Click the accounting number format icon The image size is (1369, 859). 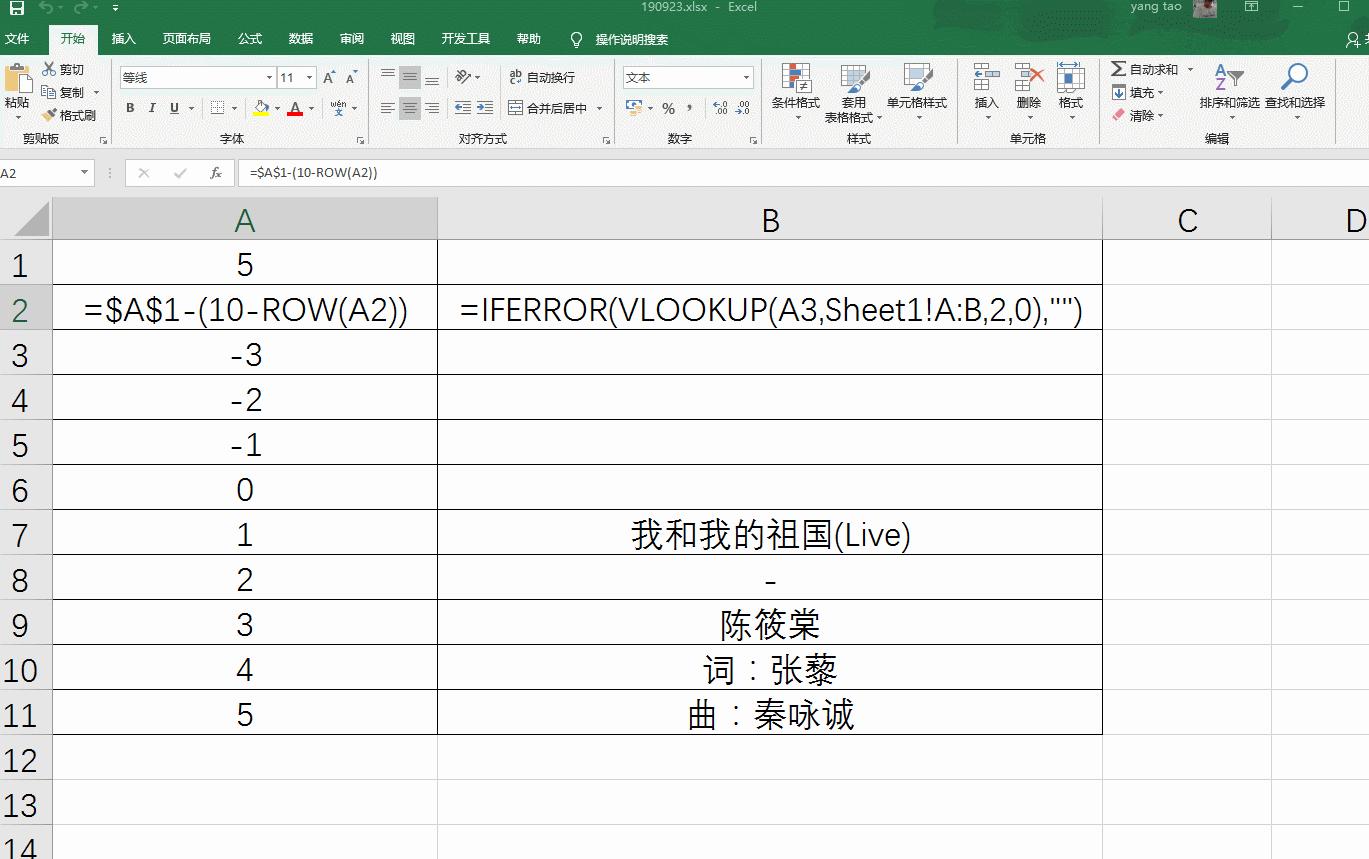pos(633,107)
